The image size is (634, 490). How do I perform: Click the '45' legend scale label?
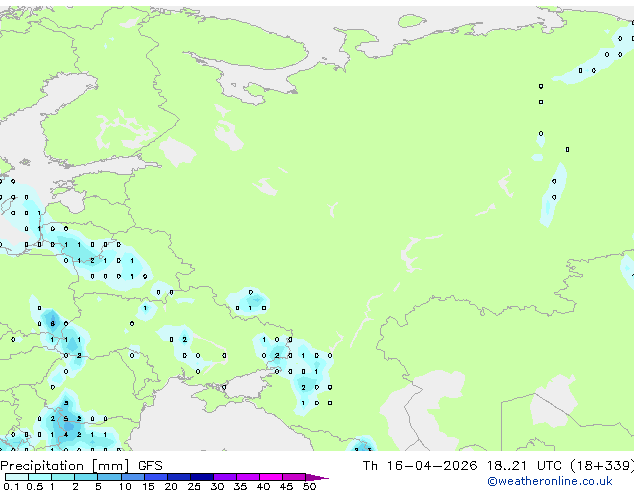tap(286, 486)
